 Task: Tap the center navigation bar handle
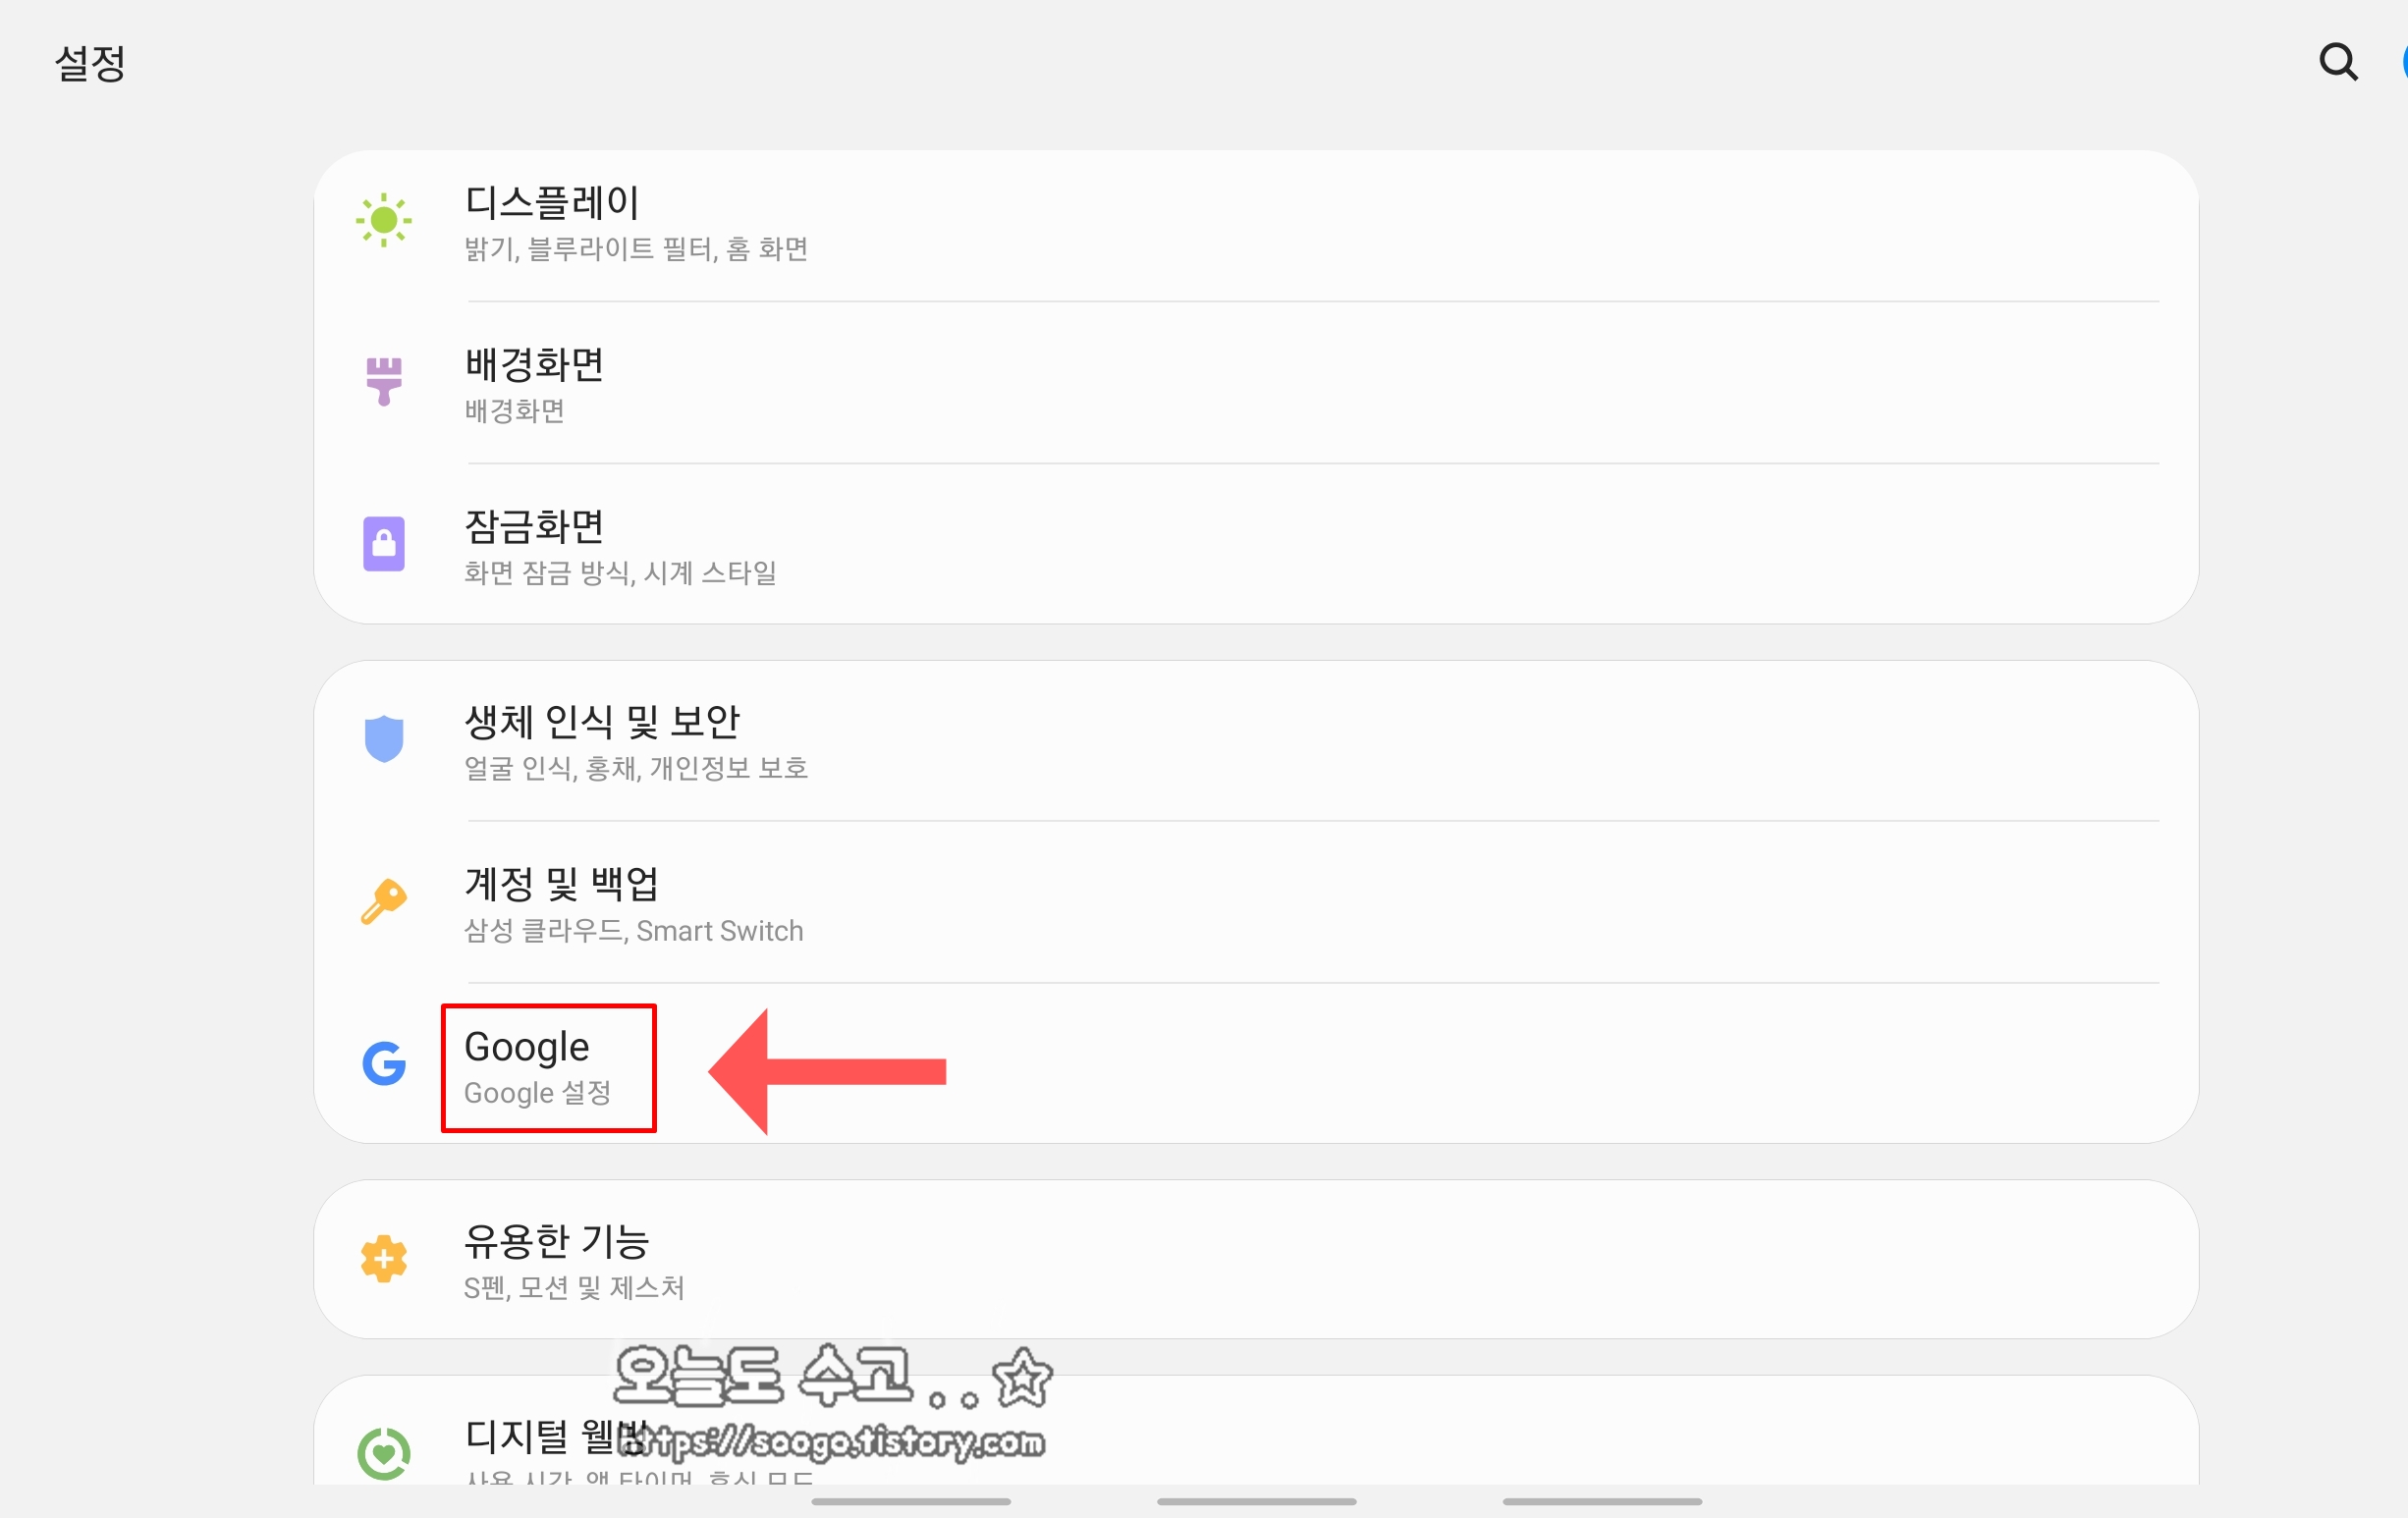click(1256, 1501)
